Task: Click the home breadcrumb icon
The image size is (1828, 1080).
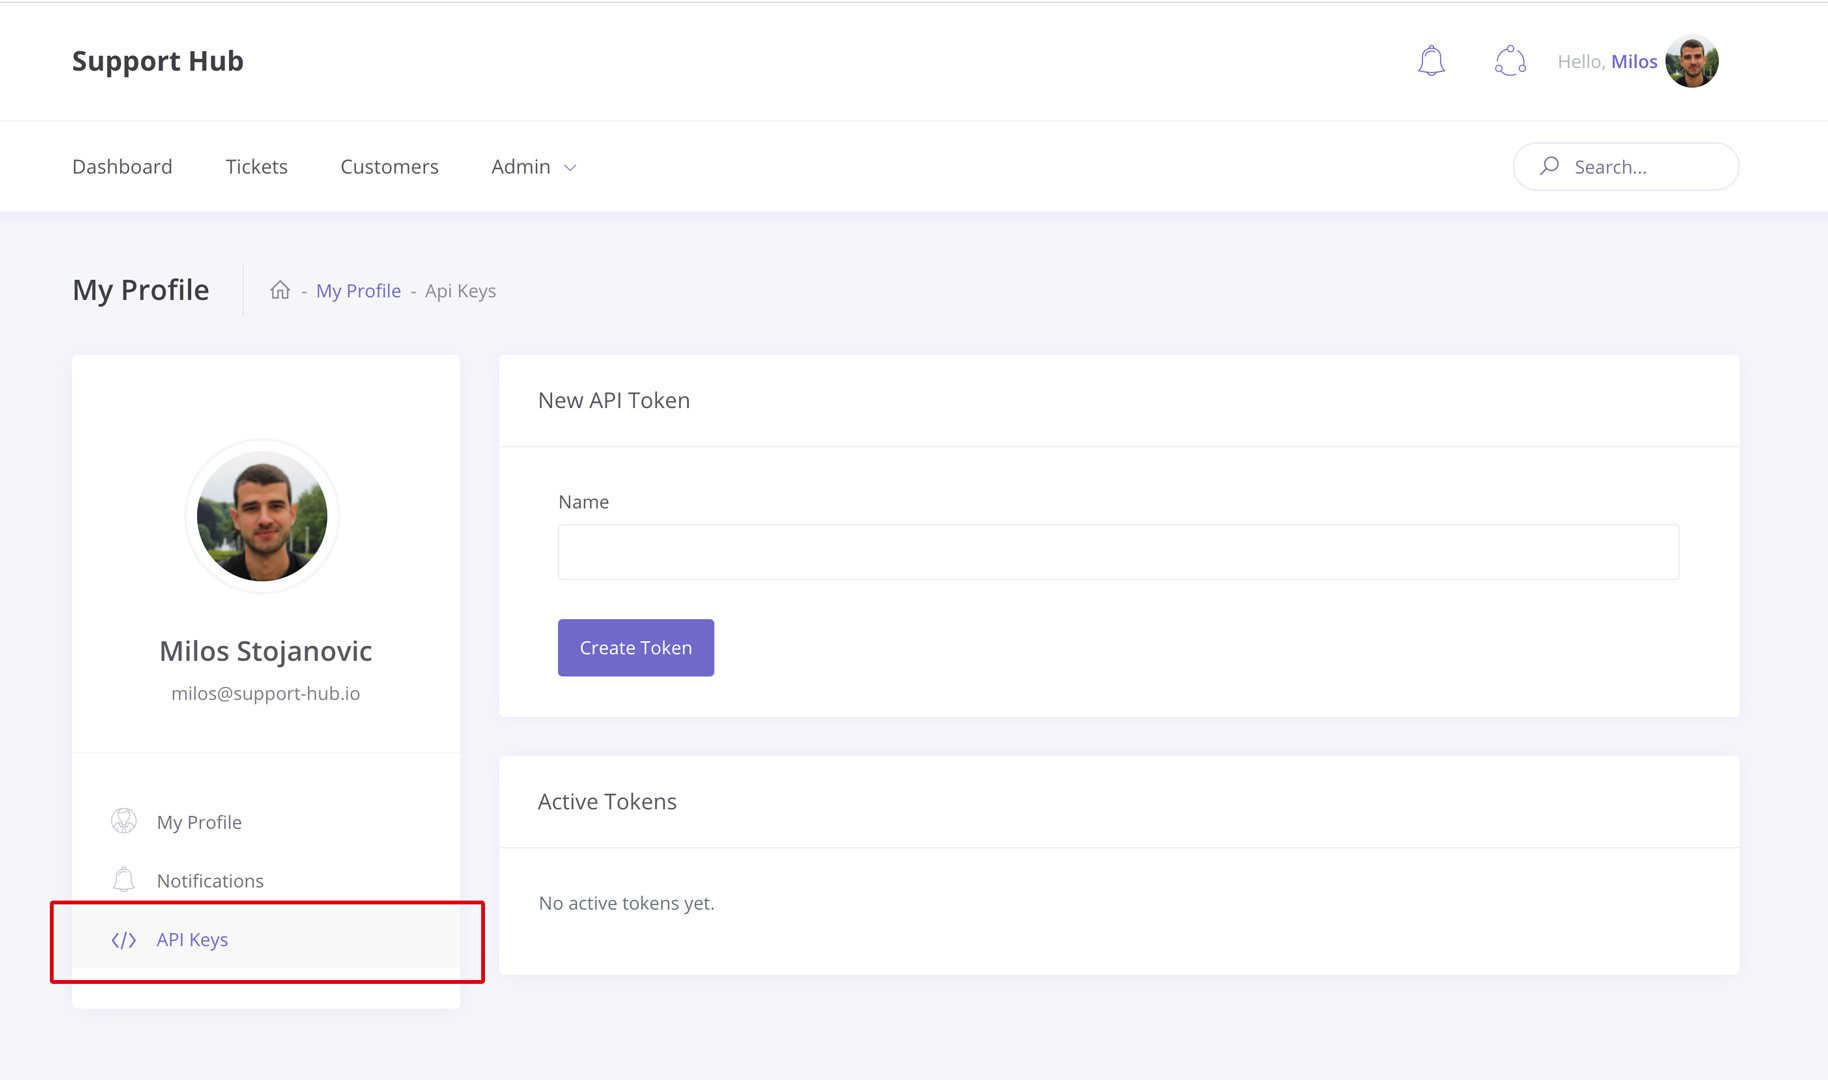Action: [x=280, y=290]
